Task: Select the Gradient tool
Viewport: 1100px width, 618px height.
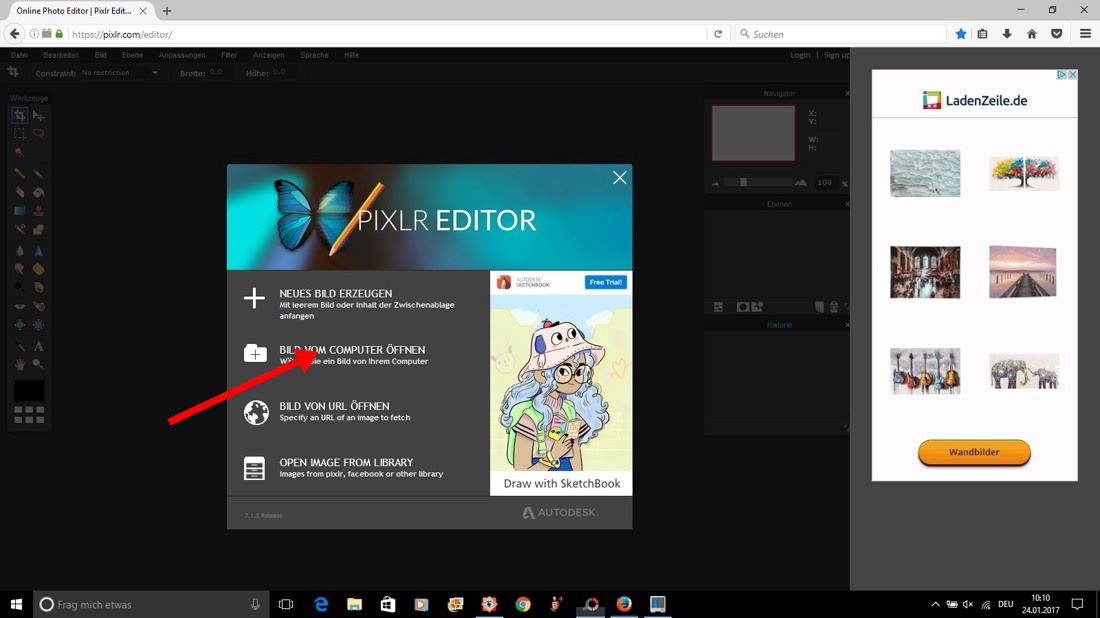Action: point(20,210)
